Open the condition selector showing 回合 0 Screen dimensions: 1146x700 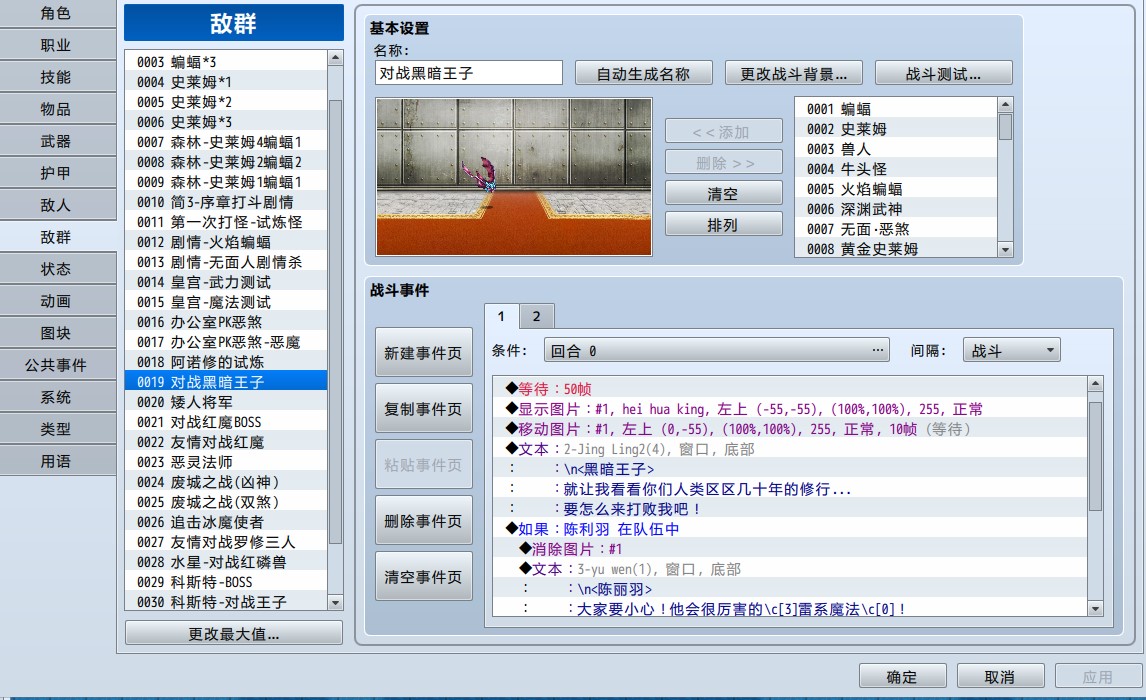[716, 351]
